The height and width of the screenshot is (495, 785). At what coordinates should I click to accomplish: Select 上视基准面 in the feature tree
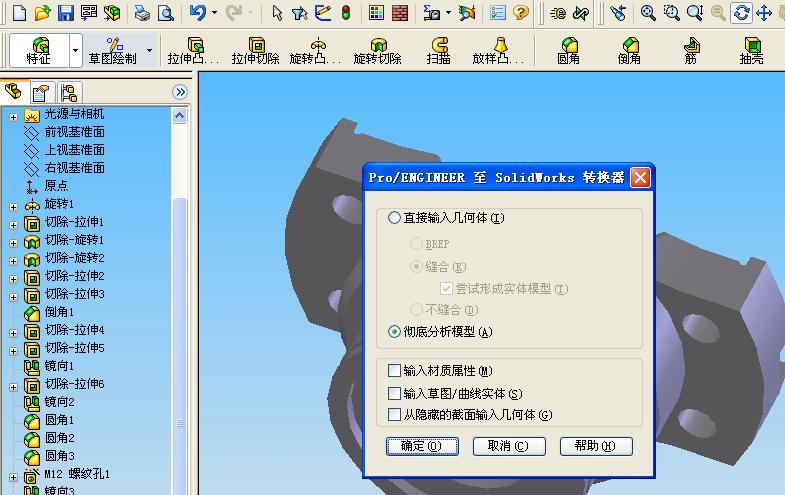74,150
